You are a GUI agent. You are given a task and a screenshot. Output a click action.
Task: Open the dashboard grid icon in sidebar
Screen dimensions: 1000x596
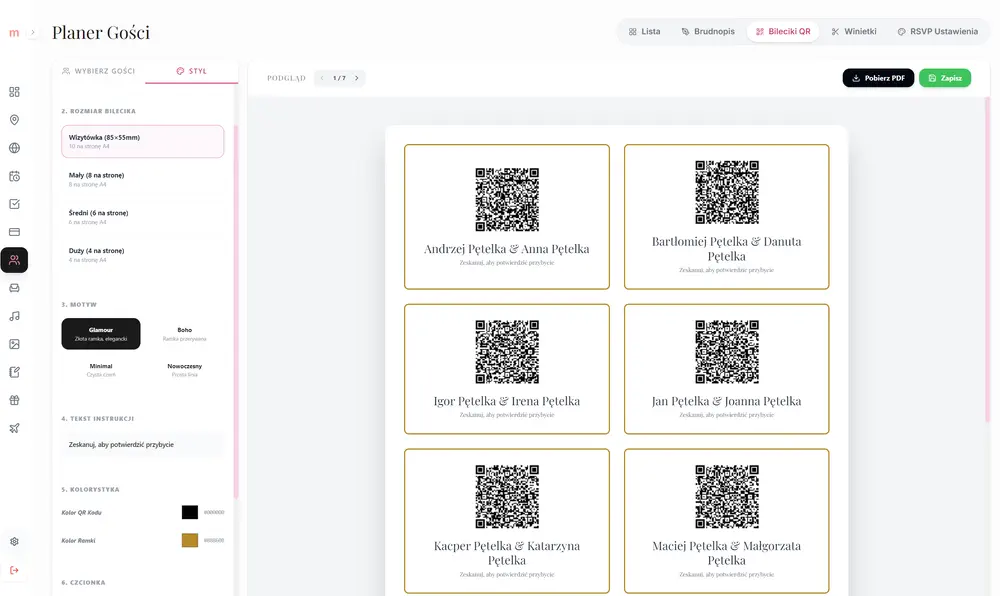click(14, 92)
